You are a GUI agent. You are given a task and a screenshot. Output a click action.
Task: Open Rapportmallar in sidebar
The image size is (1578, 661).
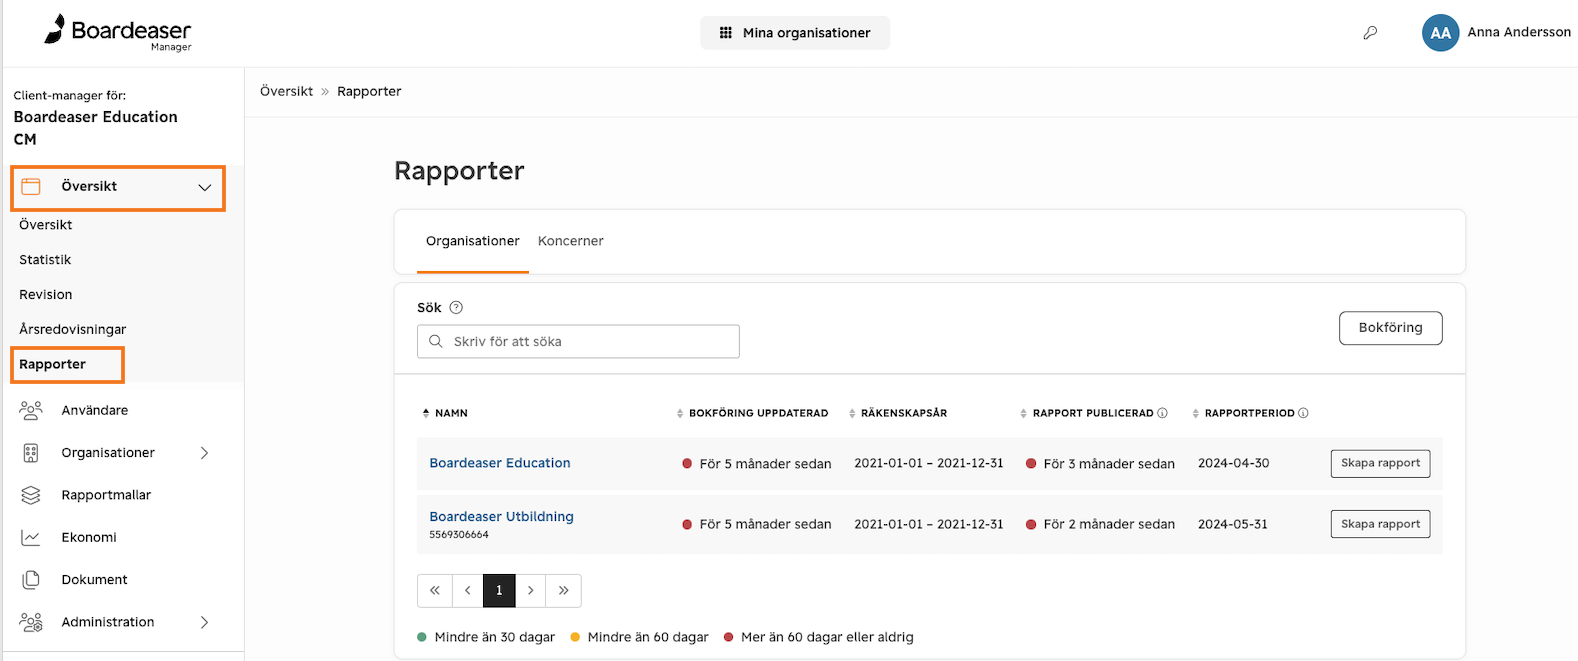[x=106, y=495]
